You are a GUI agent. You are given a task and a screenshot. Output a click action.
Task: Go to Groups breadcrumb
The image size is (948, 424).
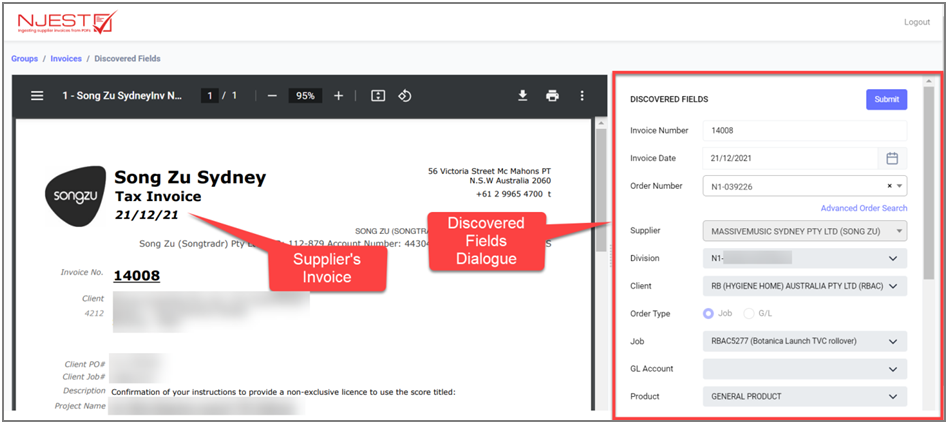click(x=24, y=59)
